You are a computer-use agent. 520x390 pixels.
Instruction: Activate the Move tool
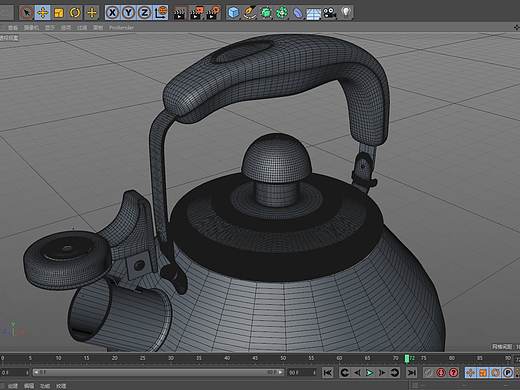(x=43, y=13)
